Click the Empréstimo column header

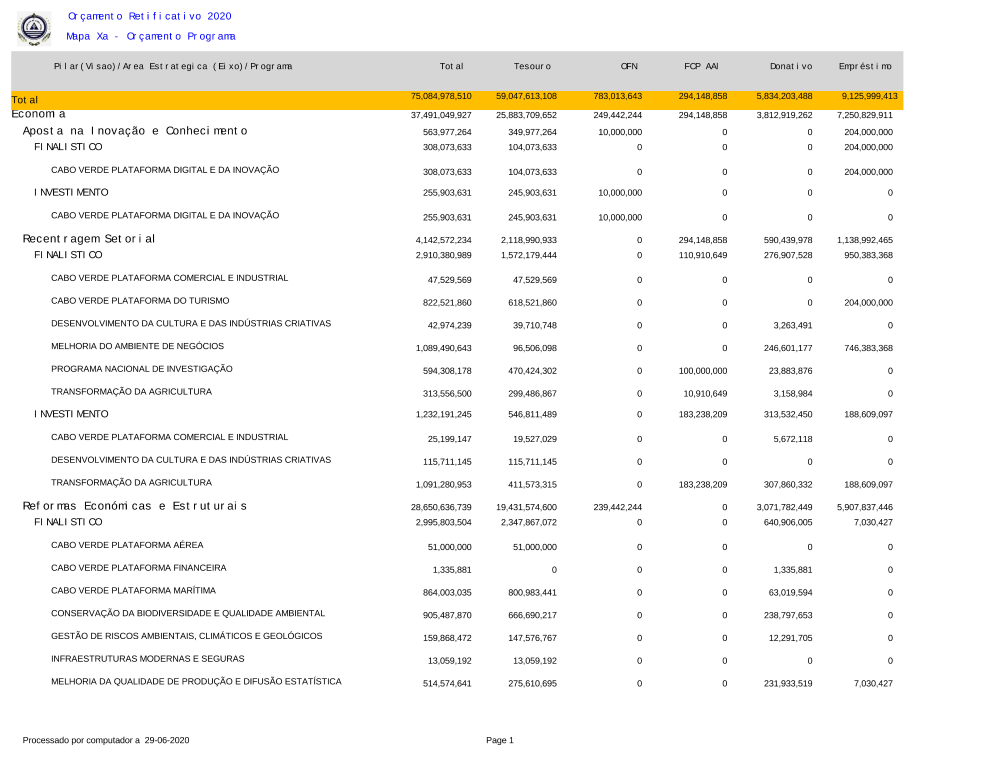pyautogui.click(x=865, y=66)
